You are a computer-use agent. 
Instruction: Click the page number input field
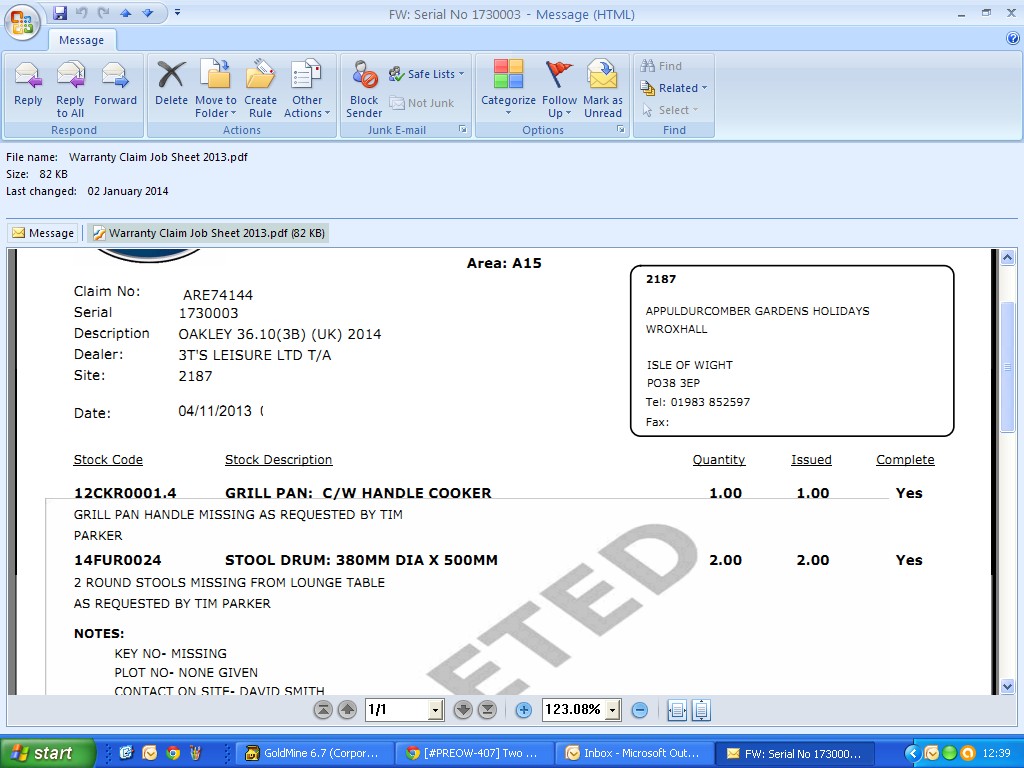coord(395,710)
